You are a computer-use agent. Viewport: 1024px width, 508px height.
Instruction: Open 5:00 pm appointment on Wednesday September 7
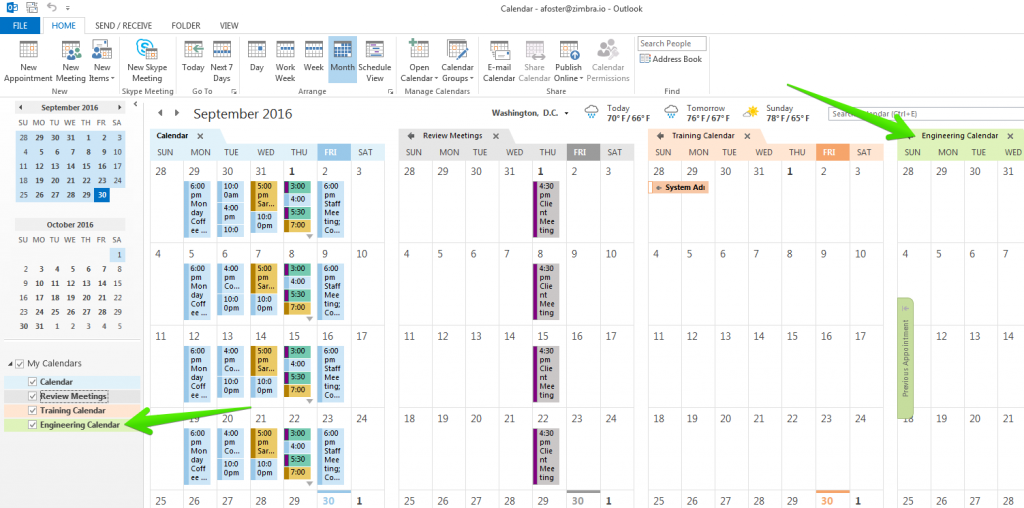[264, 281]
